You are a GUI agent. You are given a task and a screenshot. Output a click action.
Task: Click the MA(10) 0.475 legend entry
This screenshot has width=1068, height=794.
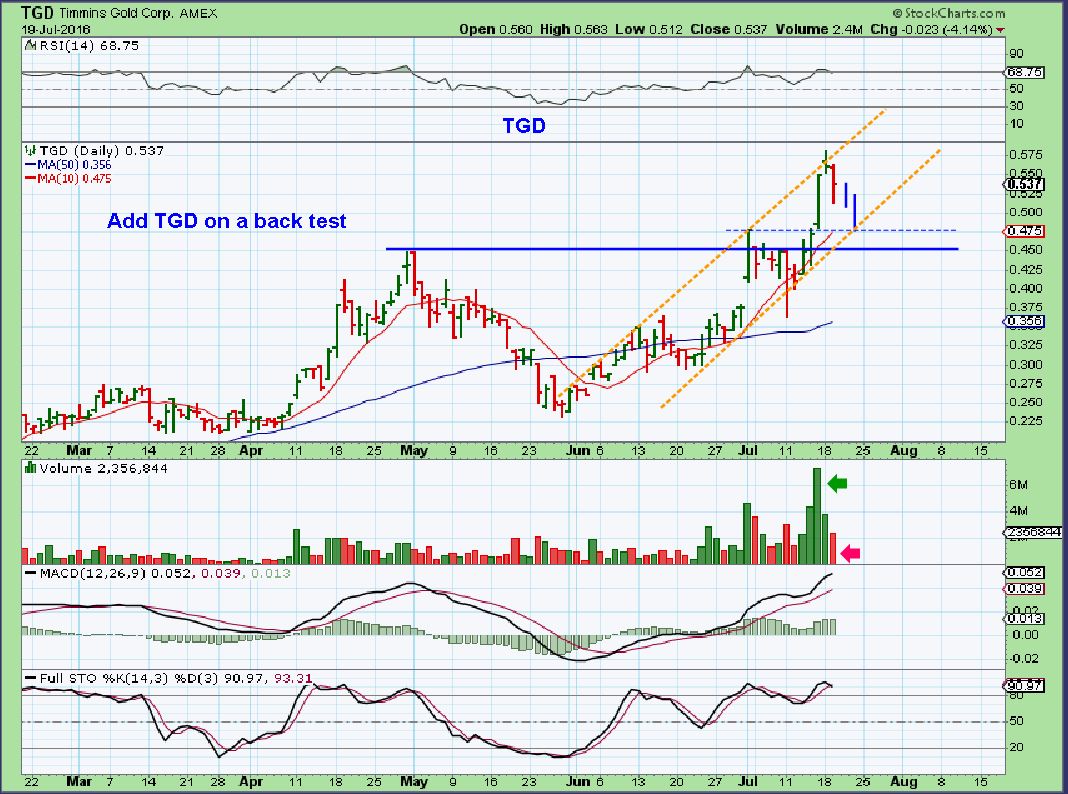click(x=74, y=178)
